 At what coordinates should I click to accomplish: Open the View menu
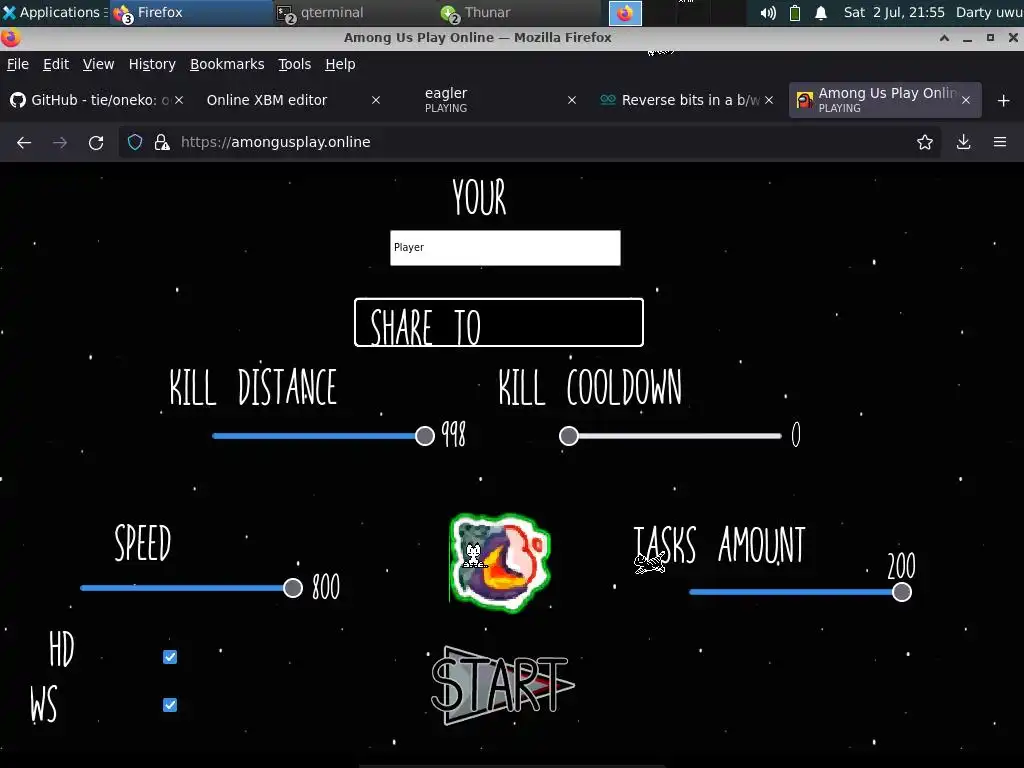click(x=98, y=64)
